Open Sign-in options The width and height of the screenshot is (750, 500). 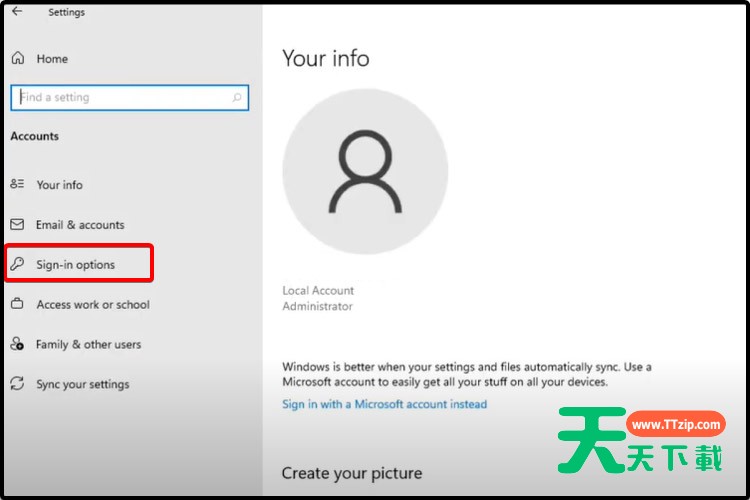point(76,265)
